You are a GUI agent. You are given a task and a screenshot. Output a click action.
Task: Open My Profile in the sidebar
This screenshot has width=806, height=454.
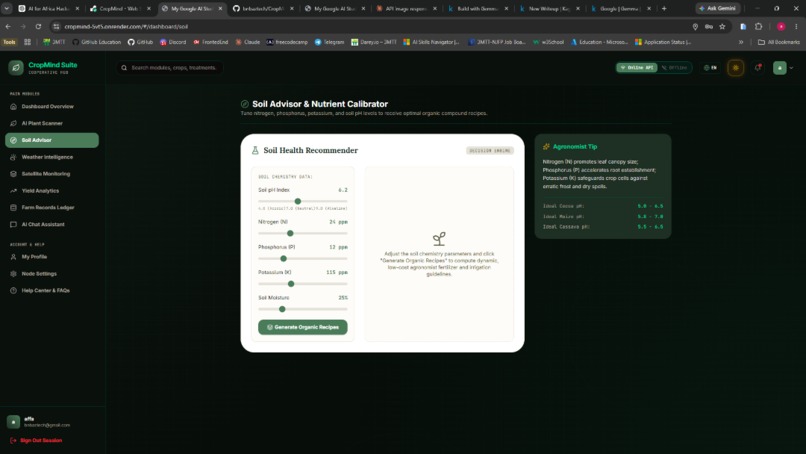click(x=34, y=257)
